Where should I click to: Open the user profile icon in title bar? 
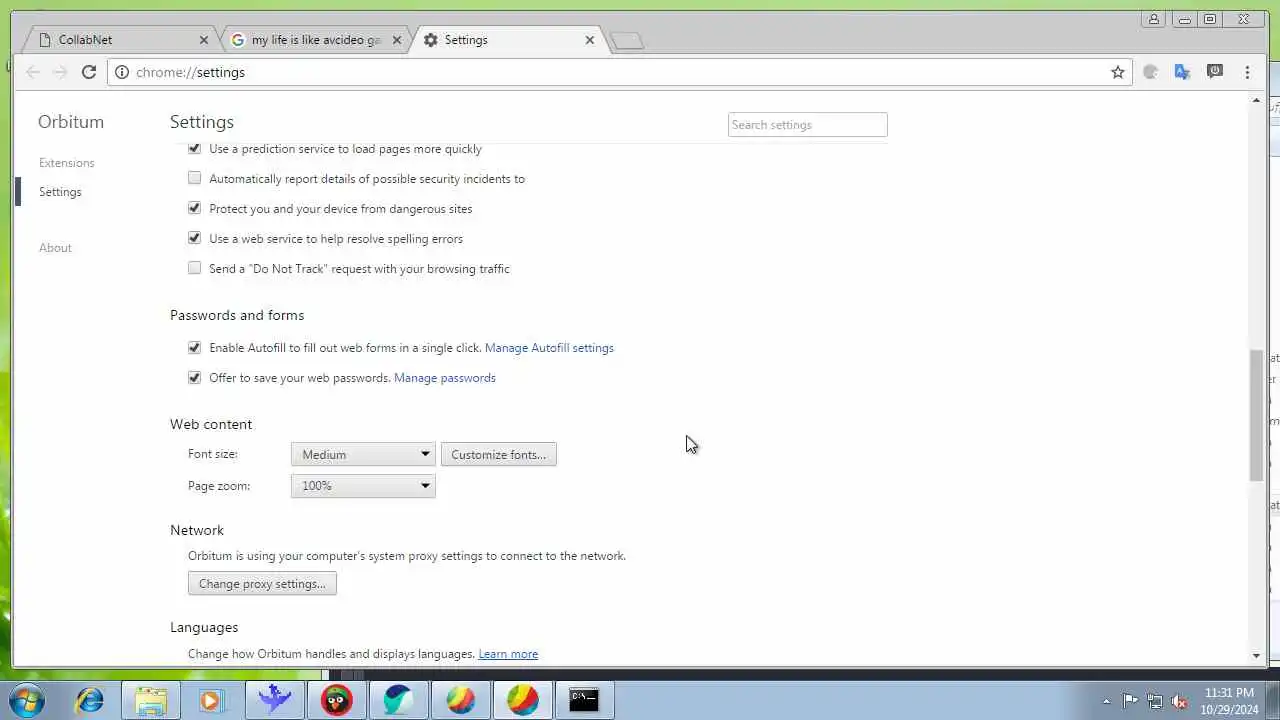(x=1154, y=19)
